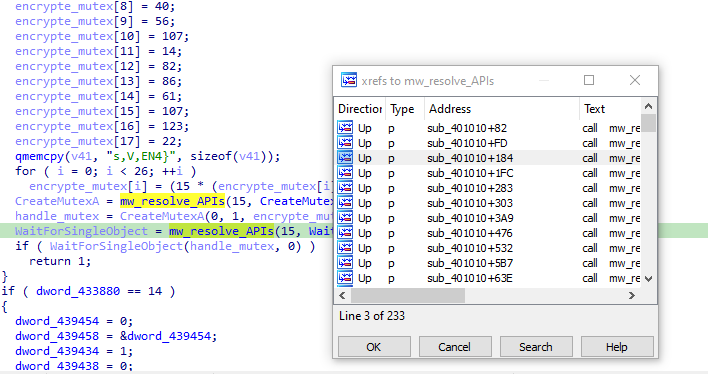Select address sub_401010+82 in xref list
The image size is (708, 374).
(x=467, y=128)
